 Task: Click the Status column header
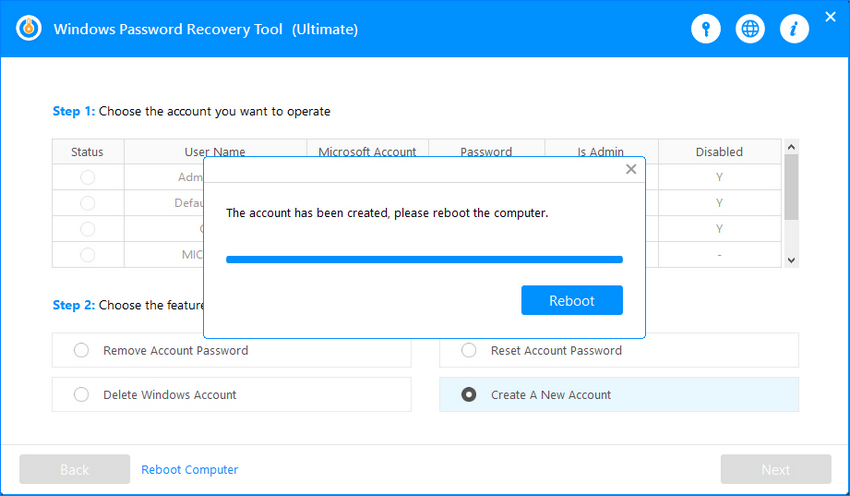[x=87, y=152]
